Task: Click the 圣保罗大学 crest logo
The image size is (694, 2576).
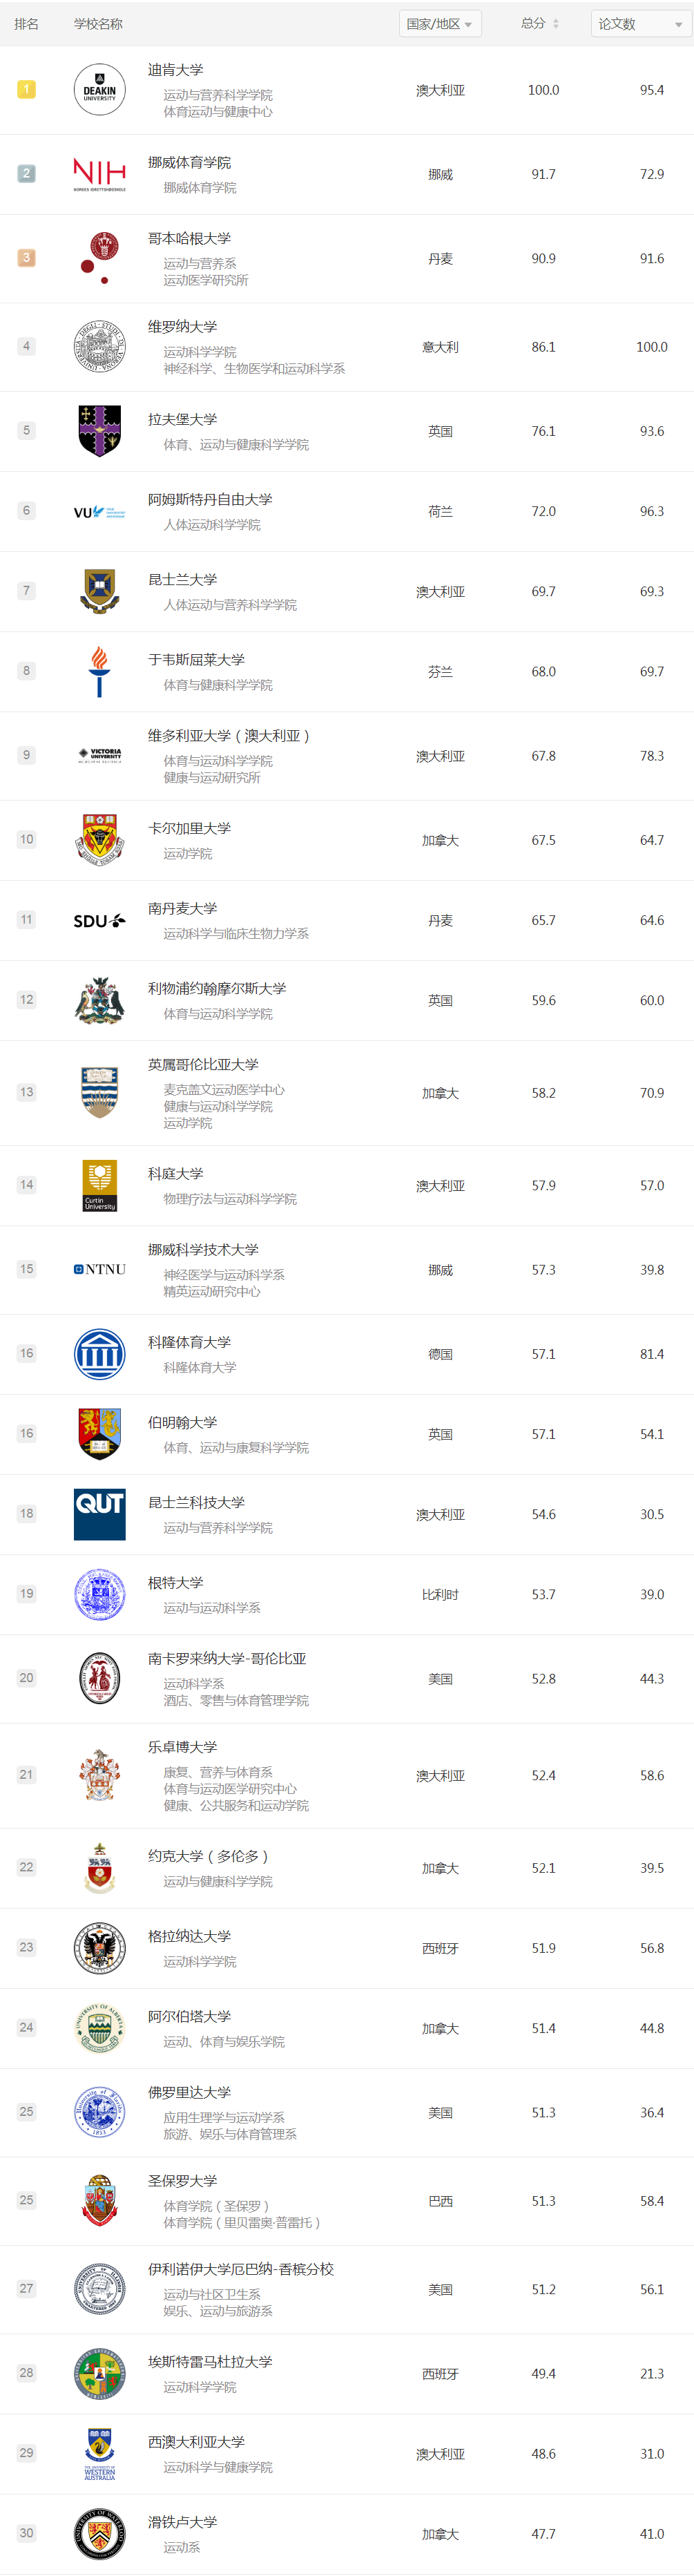Action: 100,2200
